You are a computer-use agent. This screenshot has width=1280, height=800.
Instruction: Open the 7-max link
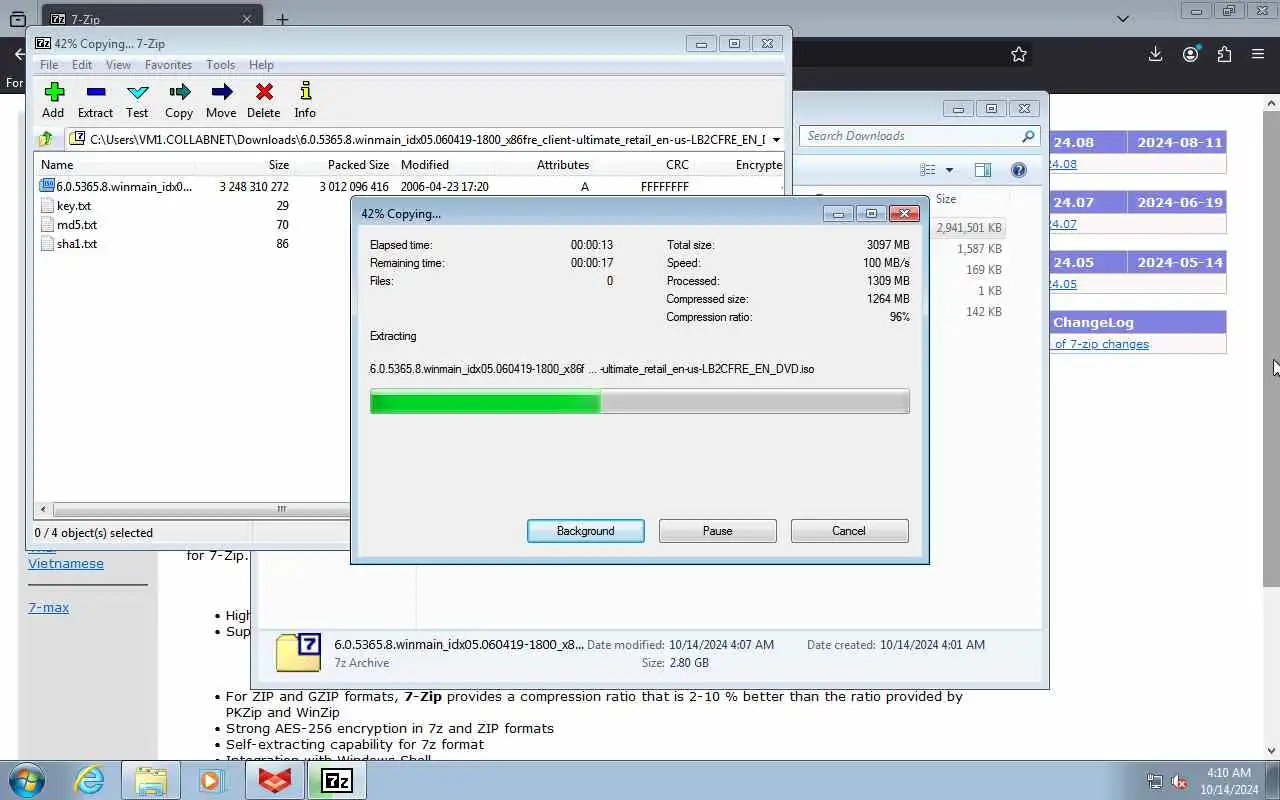tap(48, 607)
